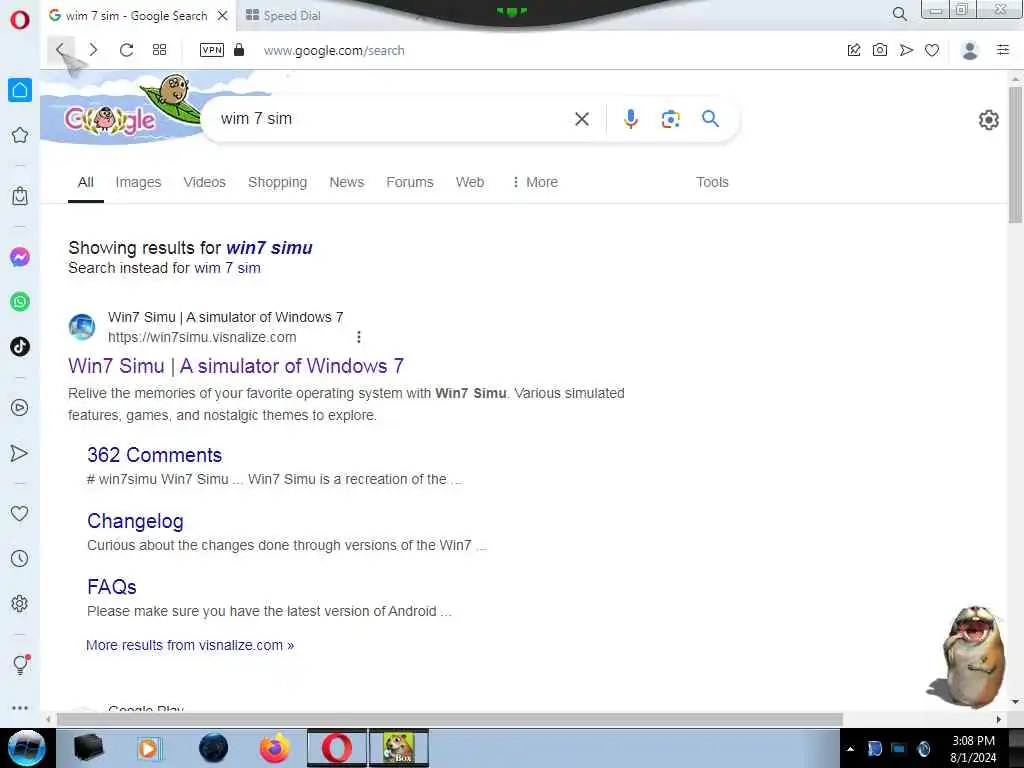Toggle the VPN badge in address bar
This screenshot has width=1024, height=768.
coord(212,50)
